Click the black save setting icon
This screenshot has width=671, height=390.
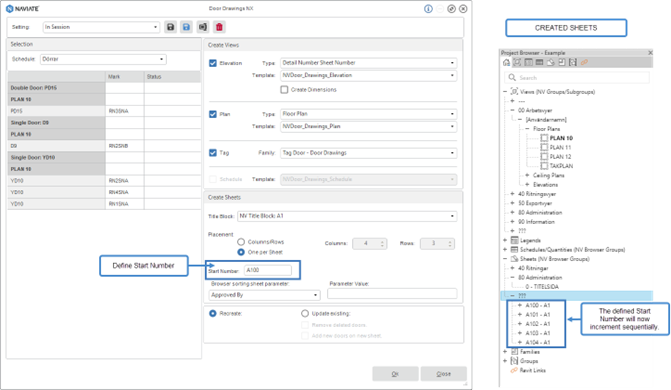(x=170, y=27)
